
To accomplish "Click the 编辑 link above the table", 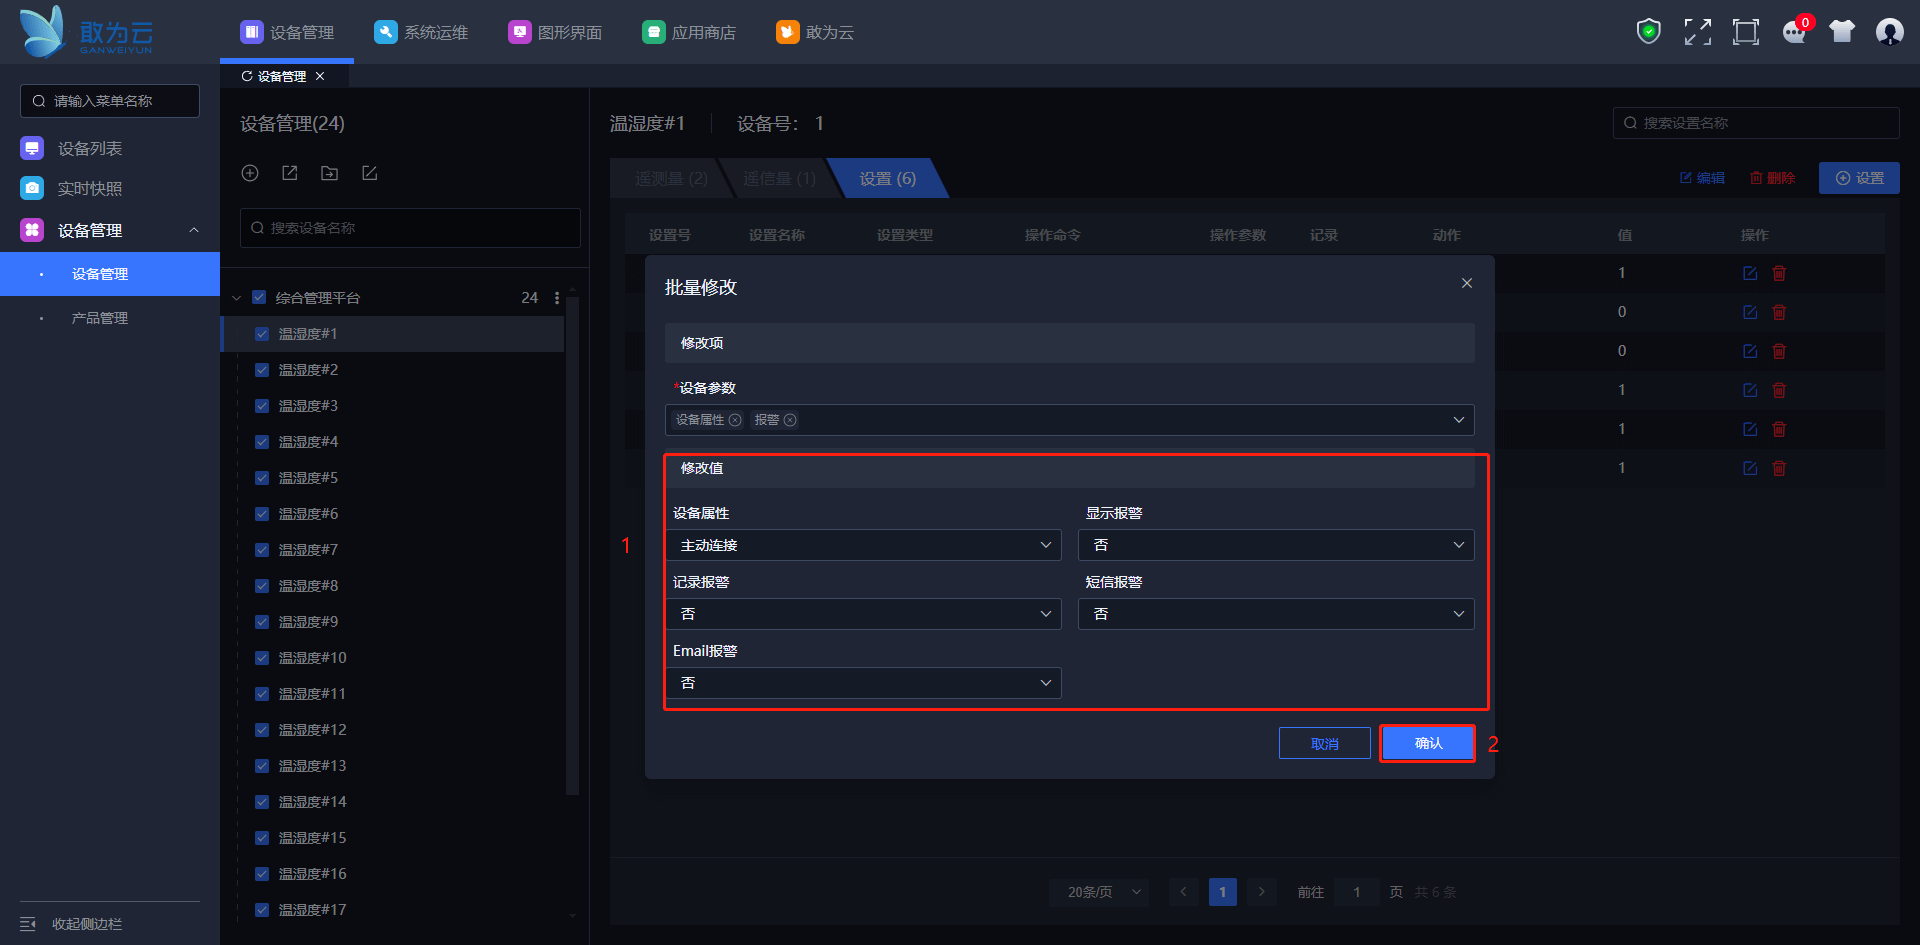I will (1702, 178).
